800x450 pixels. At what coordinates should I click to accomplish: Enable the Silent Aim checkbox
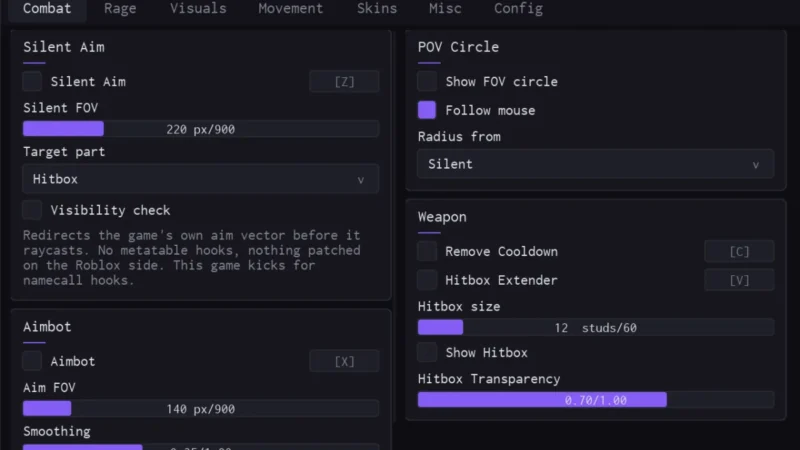coord(32,82)
